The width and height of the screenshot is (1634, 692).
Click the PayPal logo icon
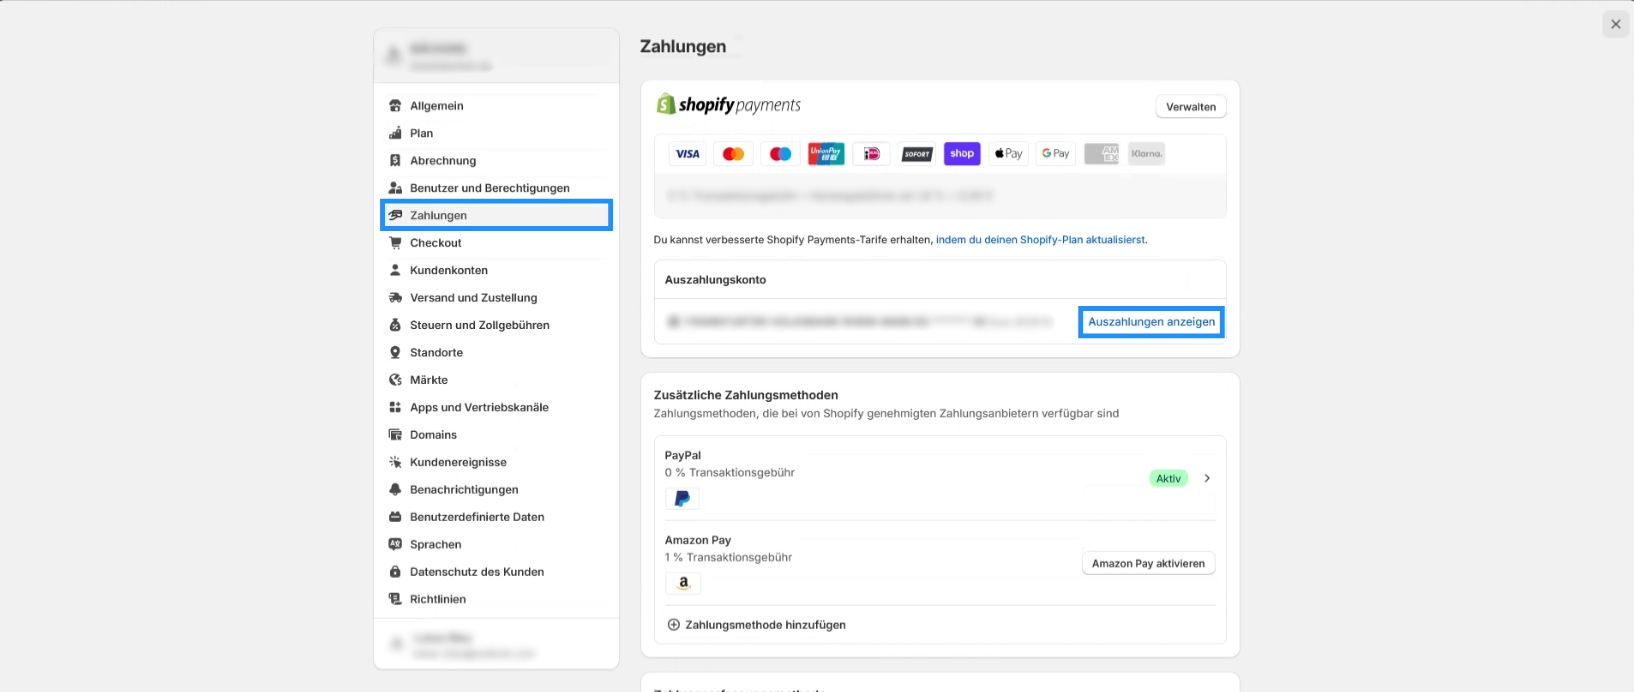pyautogui.click(x=682, y=498)
